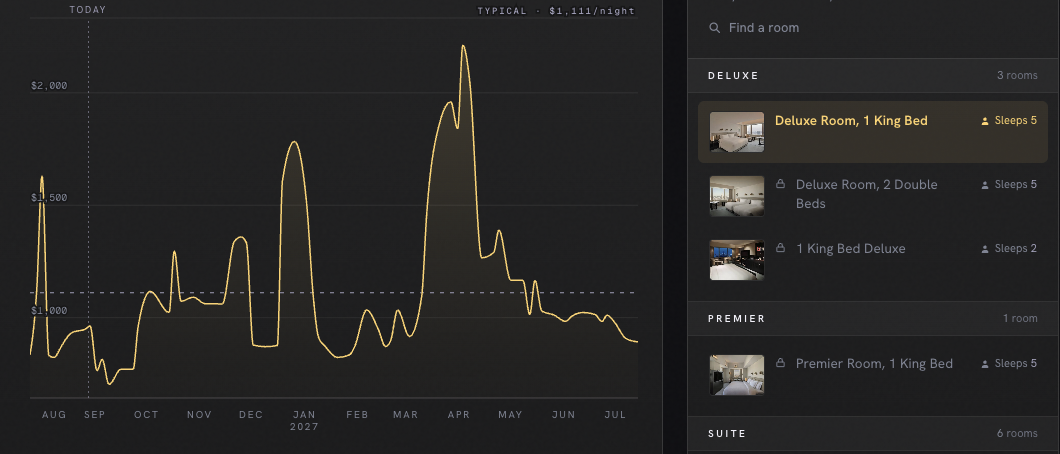Click the 3 rooms count label
1060x454 pixels.
click(1017, 76)
